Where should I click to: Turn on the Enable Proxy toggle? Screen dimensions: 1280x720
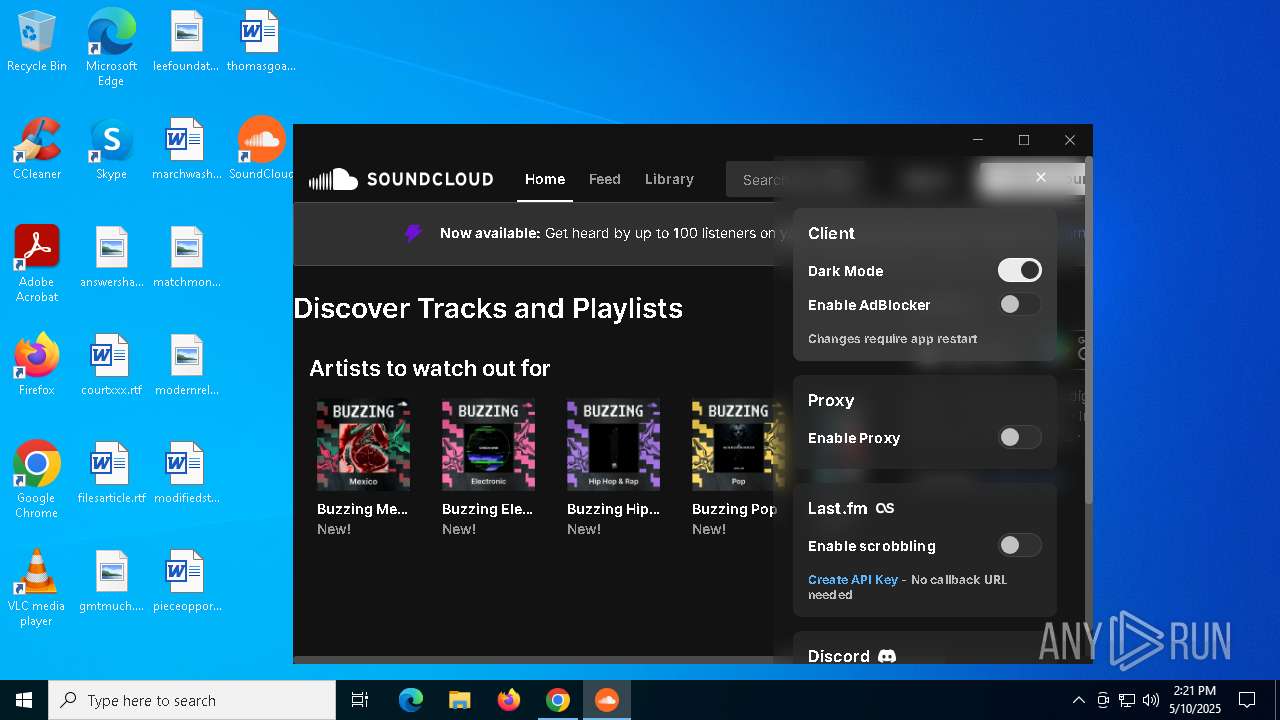coord(1020,437)
